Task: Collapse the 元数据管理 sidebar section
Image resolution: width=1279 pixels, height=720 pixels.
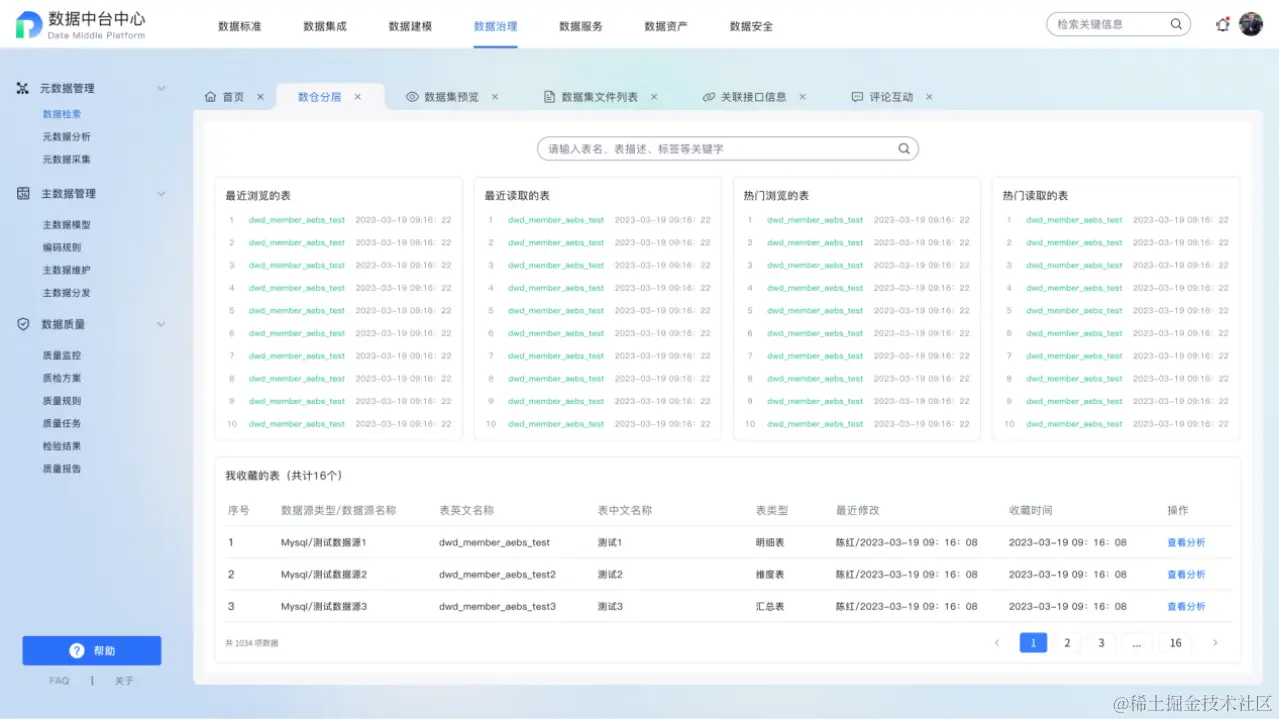Action: pyautogui.click(x=161, y=88)
